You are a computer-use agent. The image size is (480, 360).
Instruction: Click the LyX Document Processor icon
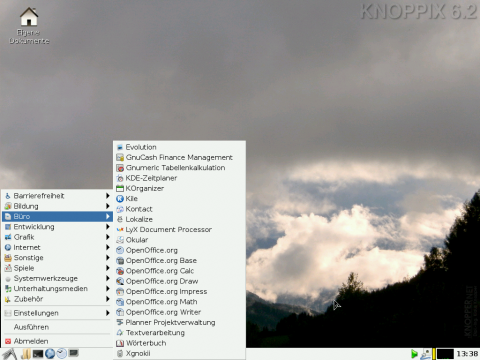click(120, 230)
